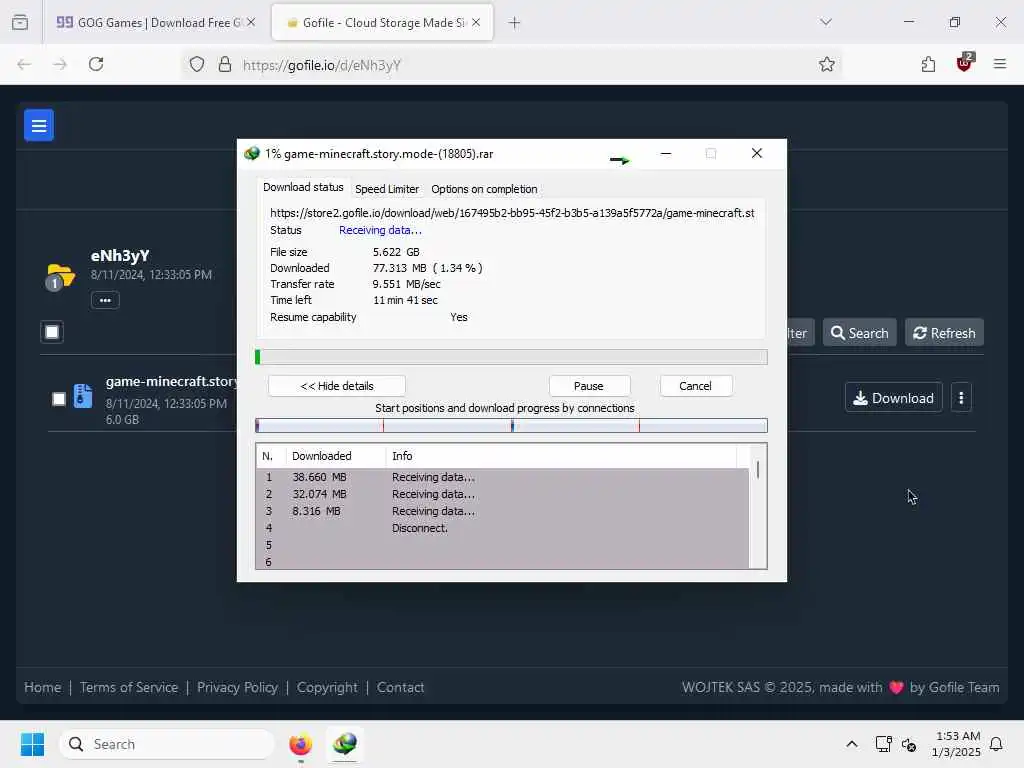Open the uBlock Origin extension icon
Viewport: 1024px width, 768px height.
pyautogui.click(x=965, y=63)
